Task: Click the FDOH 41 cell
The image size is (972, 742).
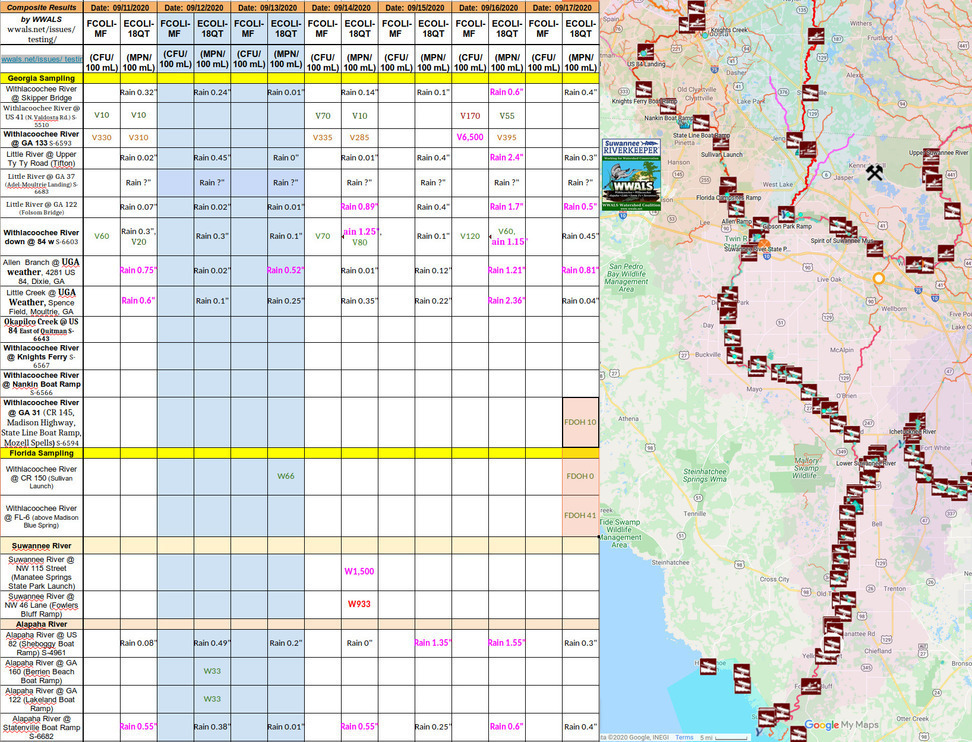Action: 580,515
